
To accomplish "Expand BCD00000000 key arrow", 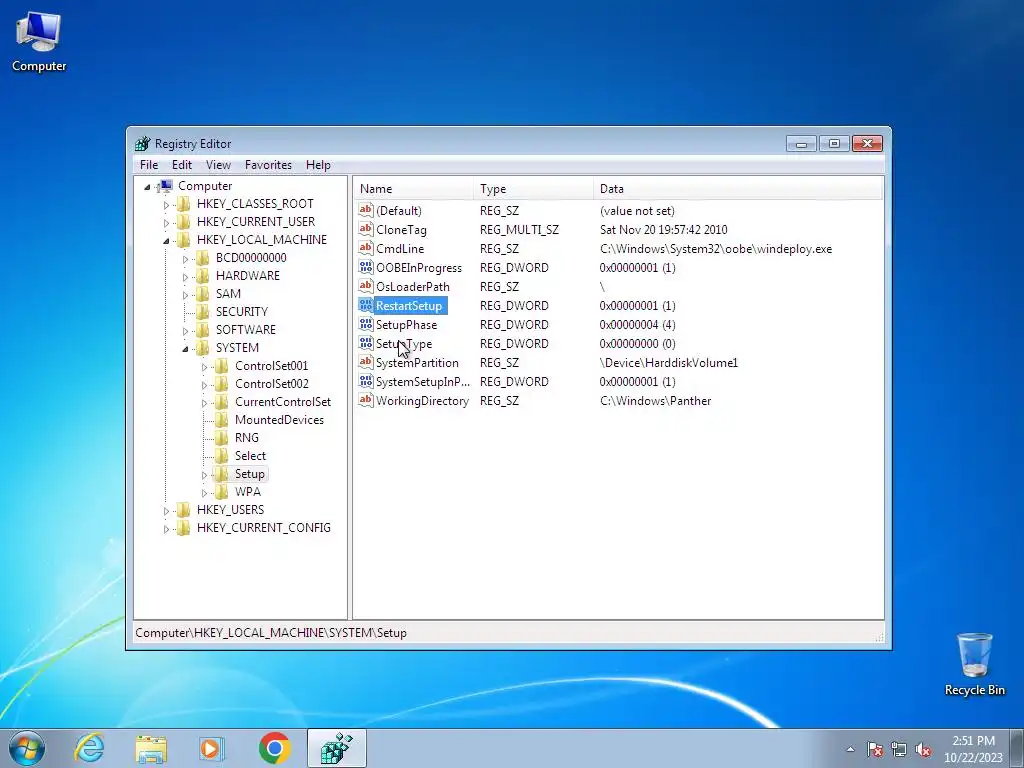I will pos(185,259).
